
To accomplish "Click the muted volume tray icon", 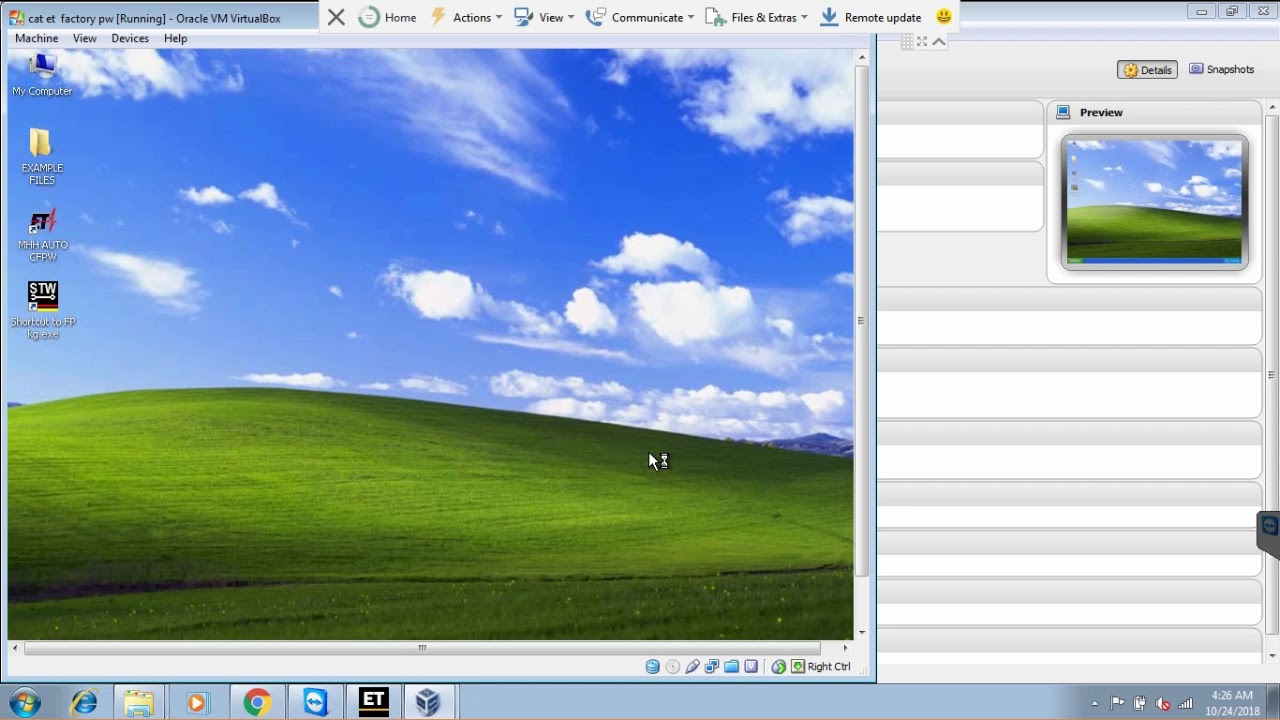I will [x=1163, y=703].
